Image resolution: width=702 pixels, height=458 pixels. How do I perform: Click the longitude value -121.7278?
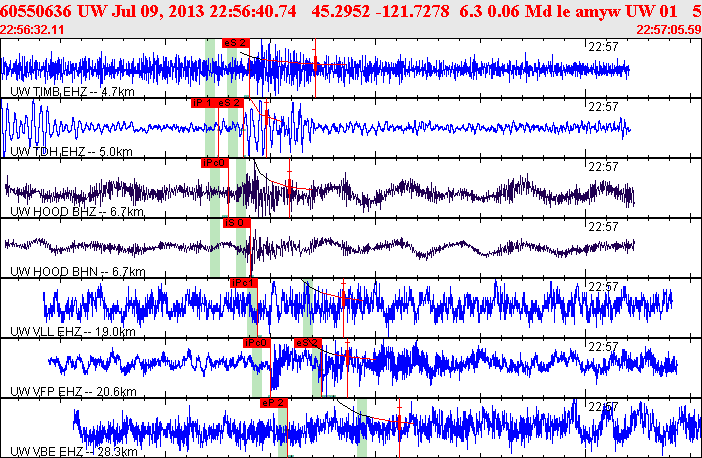click(413, 11)
